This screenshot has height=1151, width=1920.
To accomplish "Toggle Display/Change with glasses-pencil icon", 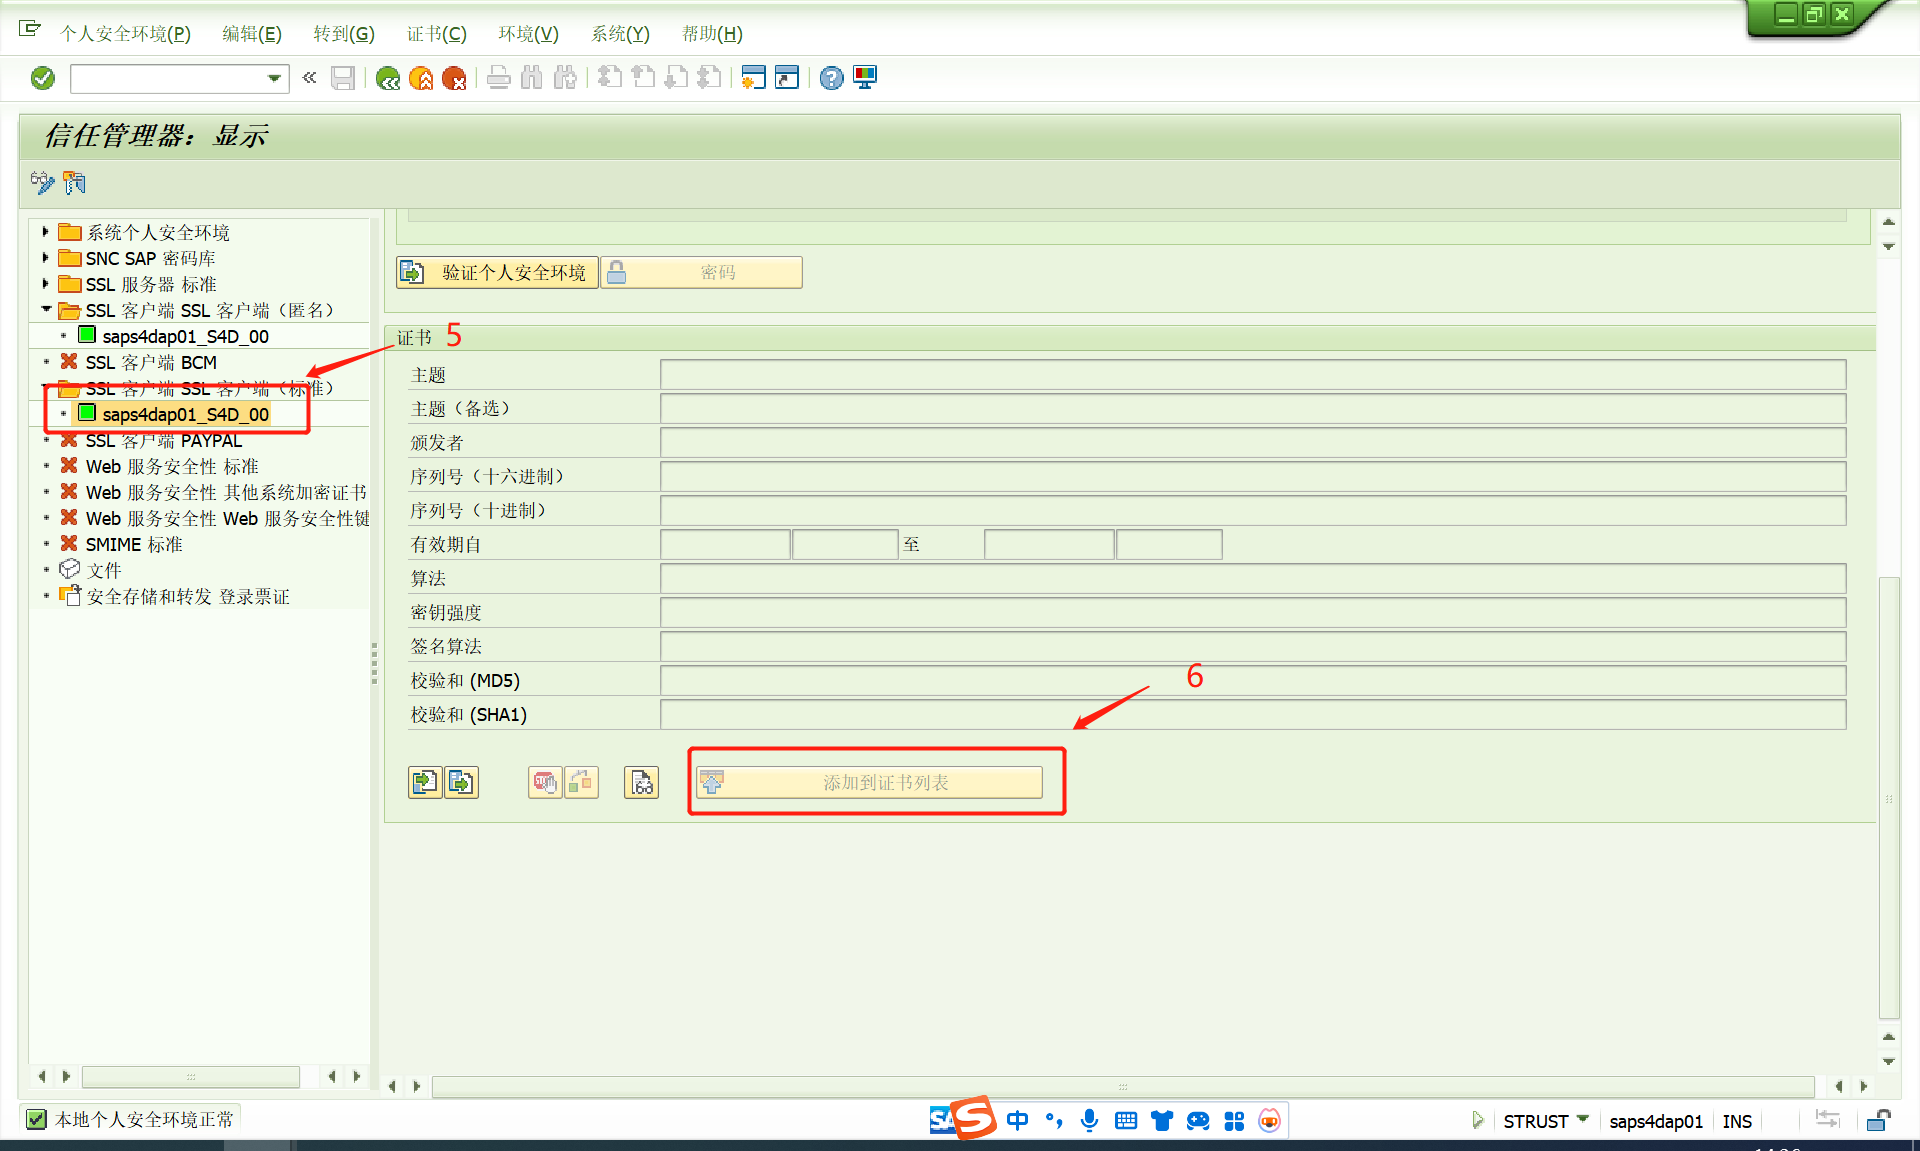I will pyautogui.click(x=42, y=183).
